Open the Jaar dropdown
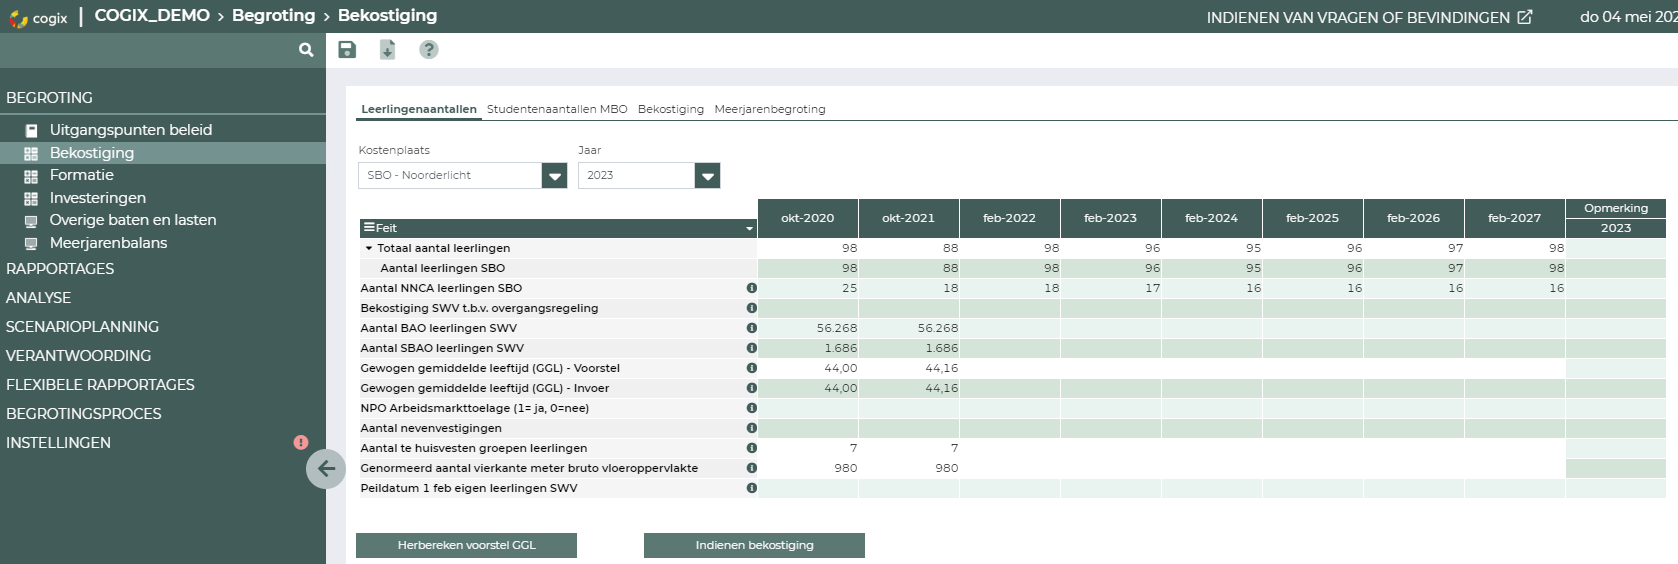 coord(707,176)
